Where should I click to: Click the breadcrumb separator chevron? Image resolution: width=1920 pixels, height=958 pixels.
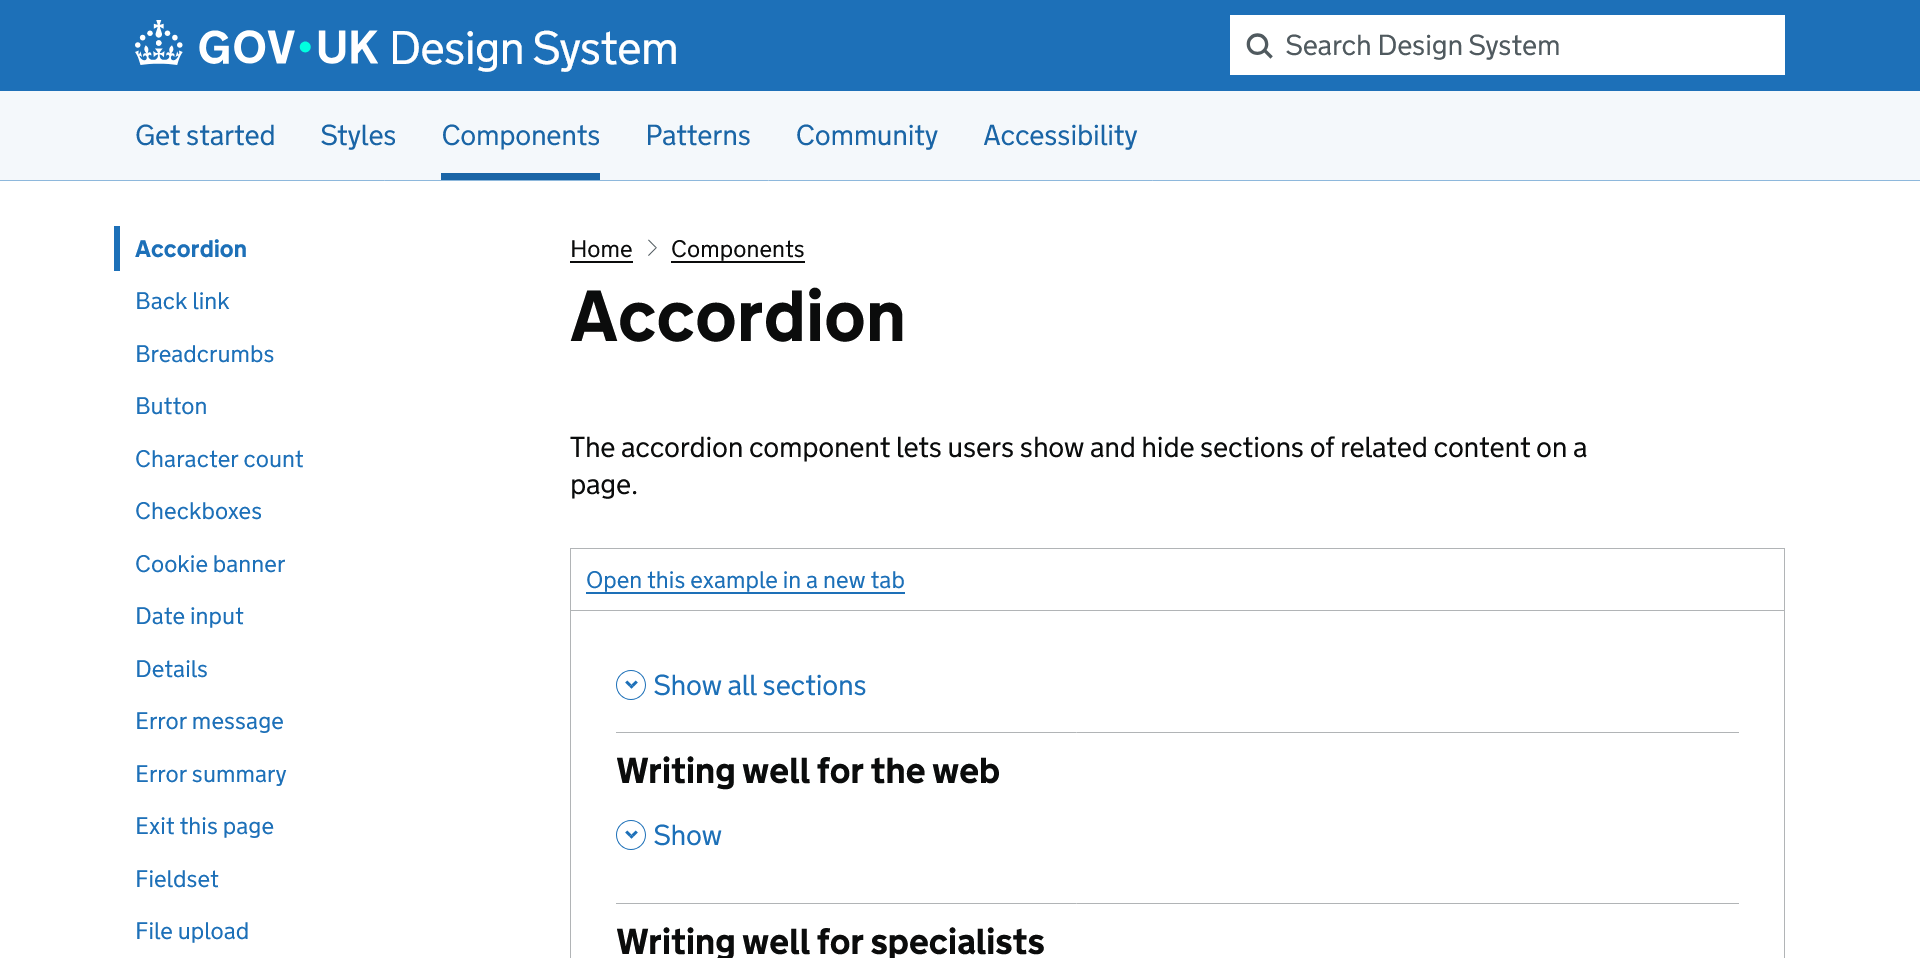(x=652, y=248)
